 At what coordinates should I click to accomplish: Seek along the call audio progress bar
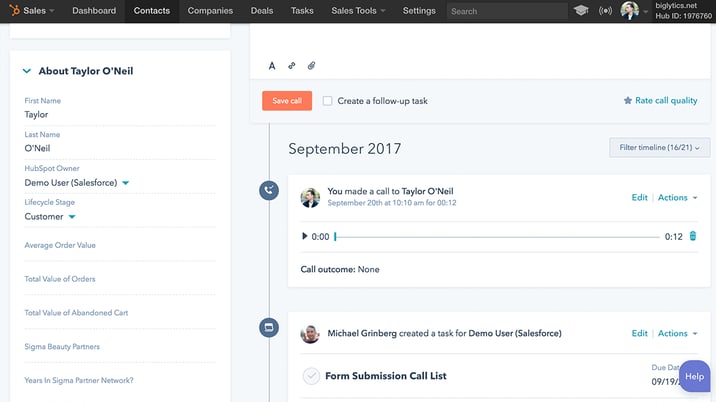point(497,237)
